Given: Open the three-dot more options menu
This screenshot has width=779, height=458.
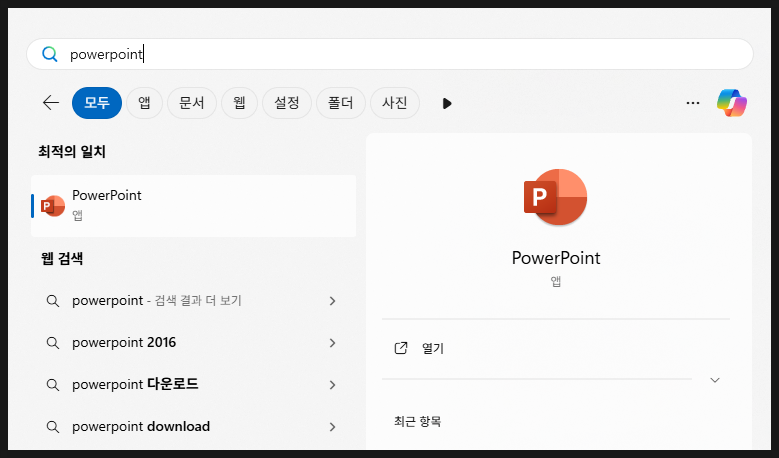Looking at the screenshot, I should click(693, 103).
